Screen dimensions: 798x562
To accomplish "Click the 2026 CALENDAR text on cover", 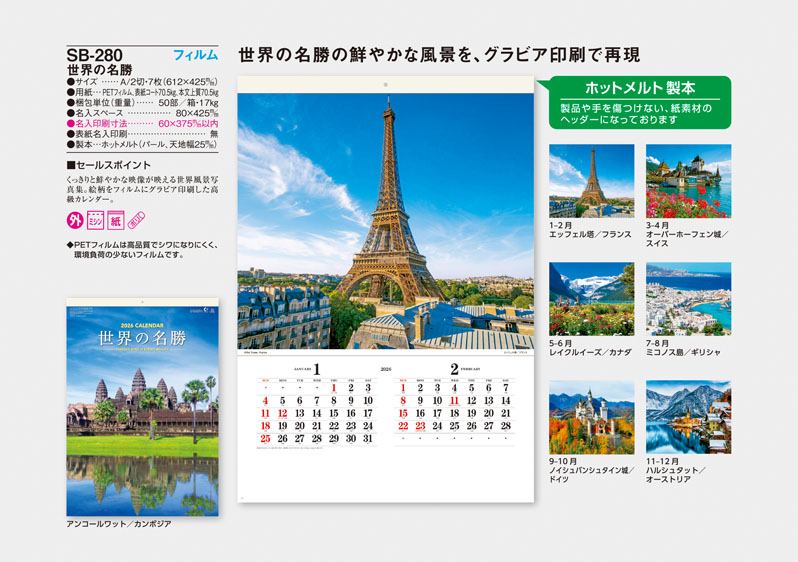I will pyautogui.click(x=142, y=325).
